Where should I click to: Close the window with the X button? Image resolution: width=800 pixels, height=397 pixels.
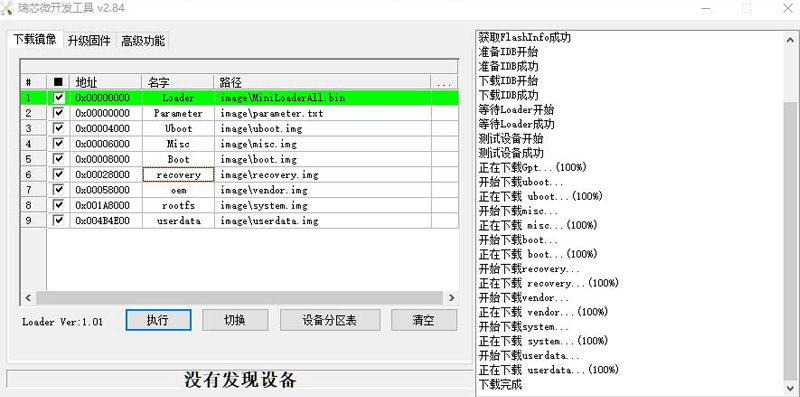pyautogui.click(x=787, y=8)
